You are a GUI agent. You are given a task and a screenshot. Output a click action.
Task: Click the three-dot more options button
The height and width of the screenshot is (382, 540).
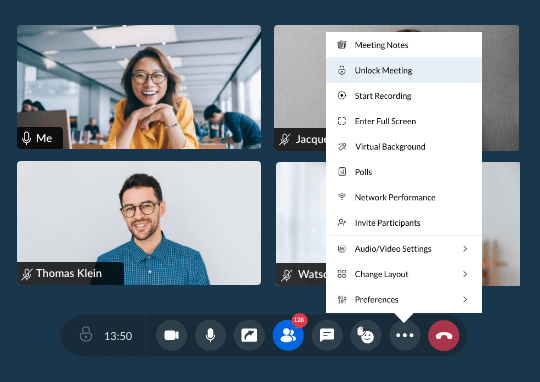pyautogui.click(x=405, y=335)
